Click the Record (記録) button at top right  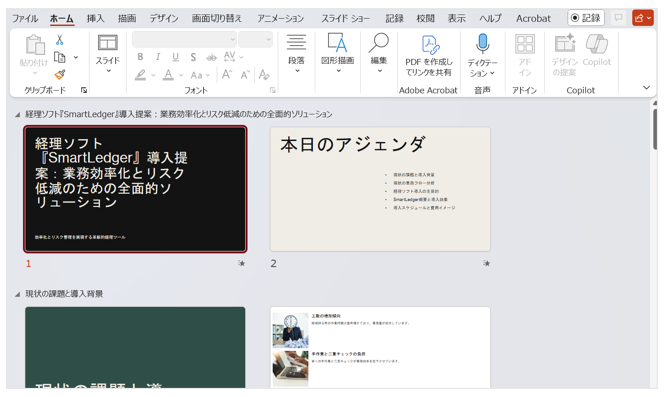[x=586, y=18]
